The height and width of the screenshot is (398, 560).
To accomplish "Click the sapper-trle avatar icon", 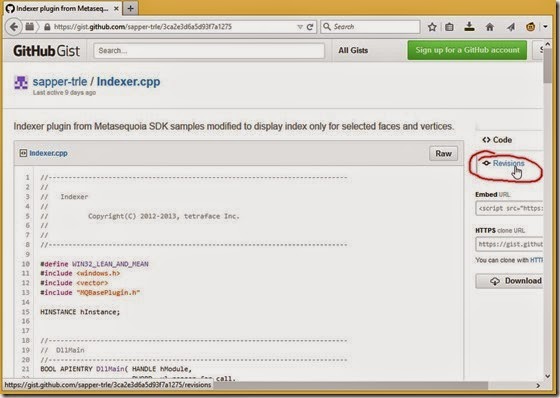I will click(x=21, y=83).
